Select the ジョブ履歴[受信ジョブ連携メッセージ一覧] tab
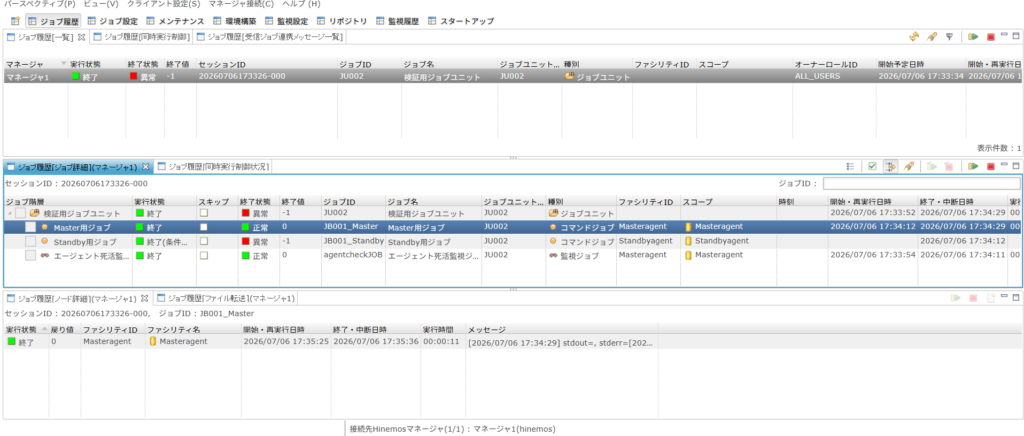Viewport: 1024px width, 436px height. (x=269, y=37)
